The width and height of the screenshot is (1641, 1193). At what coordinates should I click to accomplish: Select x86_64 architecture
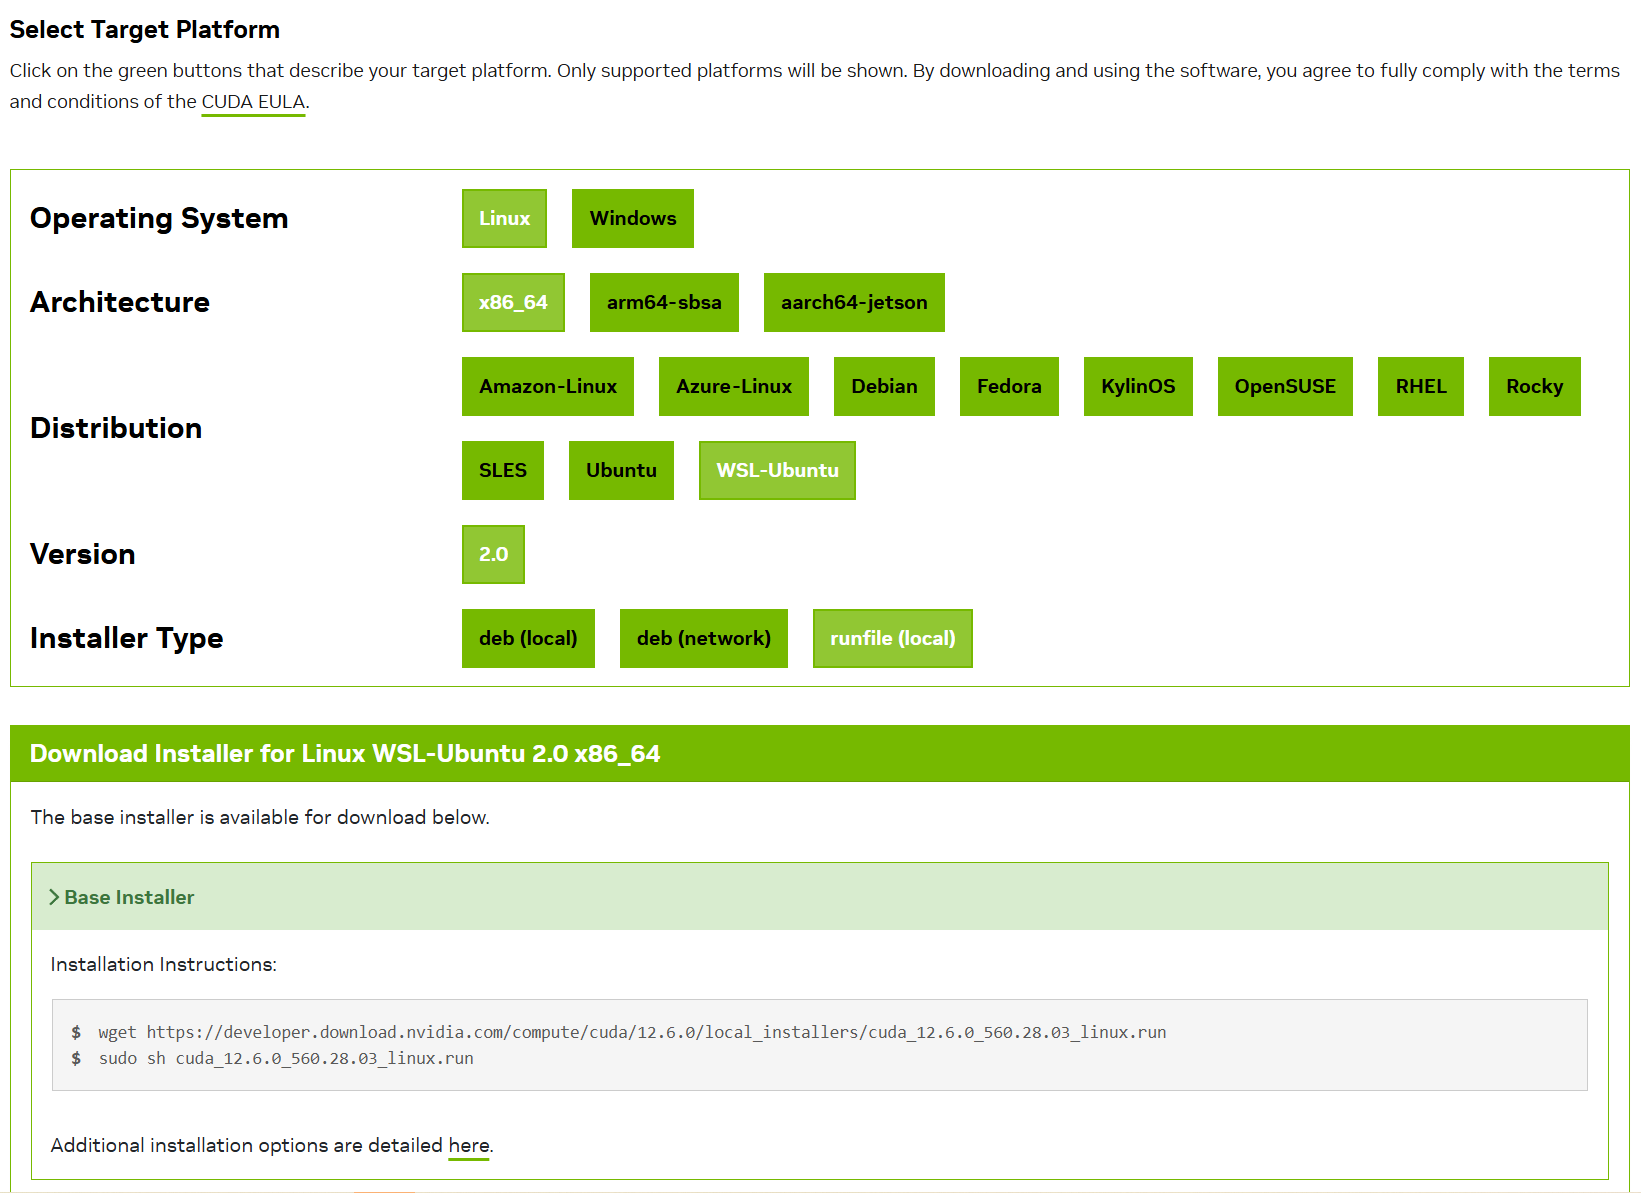[x=513, y=302]
